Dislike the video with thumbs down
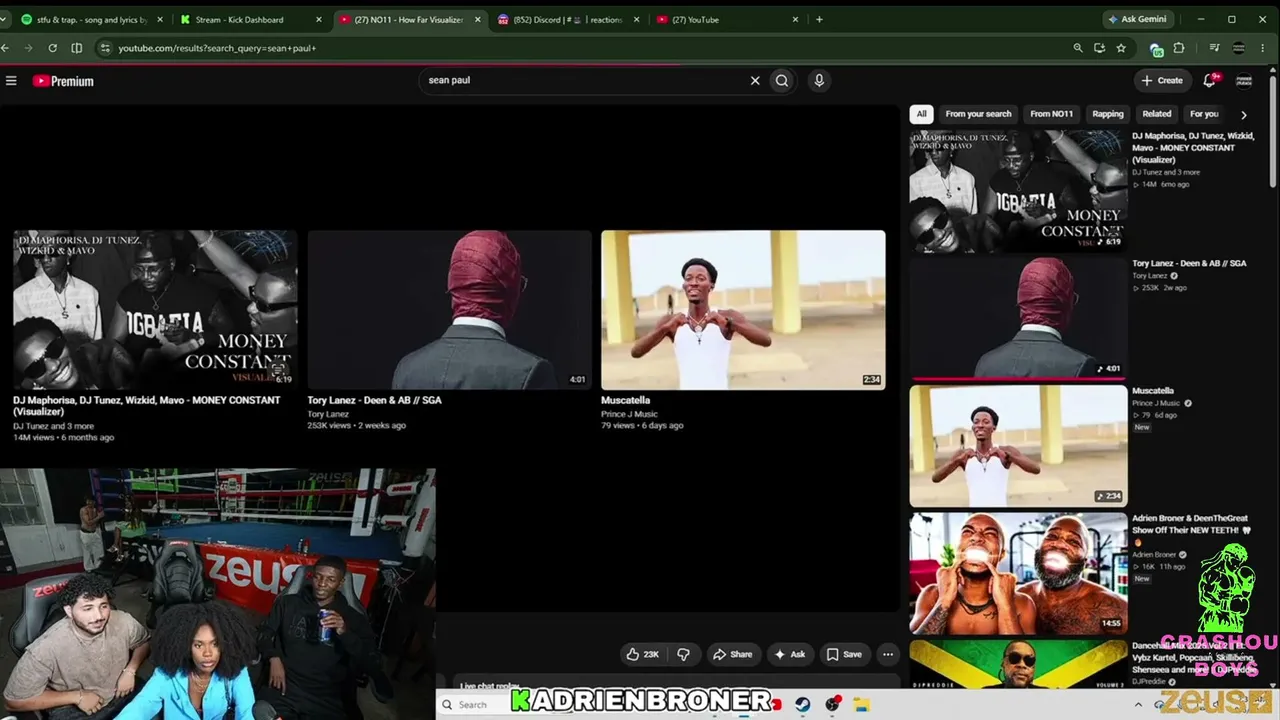Screen dimensions: 1280x720 coord(684,655)
